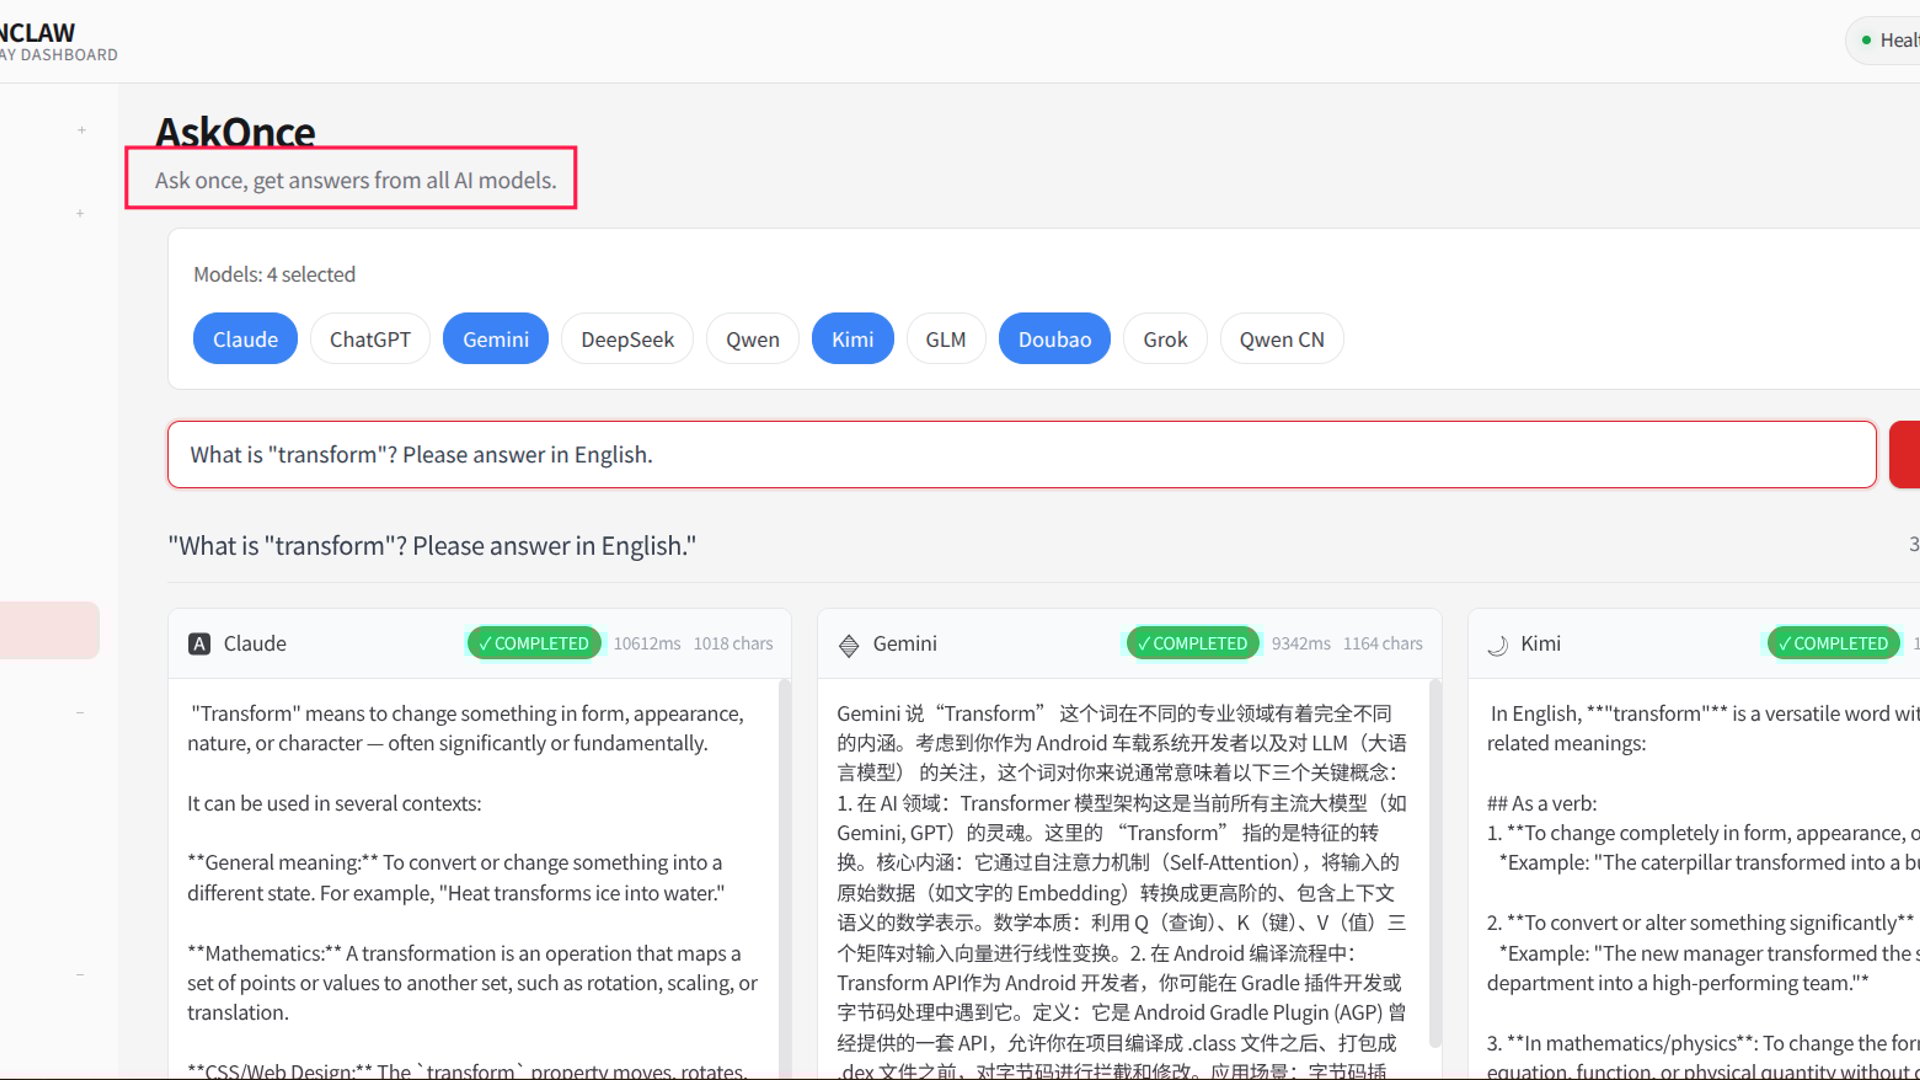Click the Claude logo icon in response card
Image resolution: width=1920 pixels, height=1080 pixels.
(199, 644)
